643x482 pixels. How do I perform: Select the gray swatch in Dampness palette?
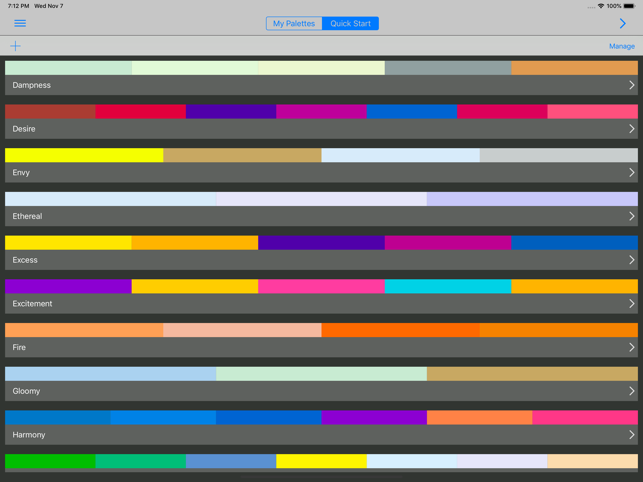pos(448,68)
